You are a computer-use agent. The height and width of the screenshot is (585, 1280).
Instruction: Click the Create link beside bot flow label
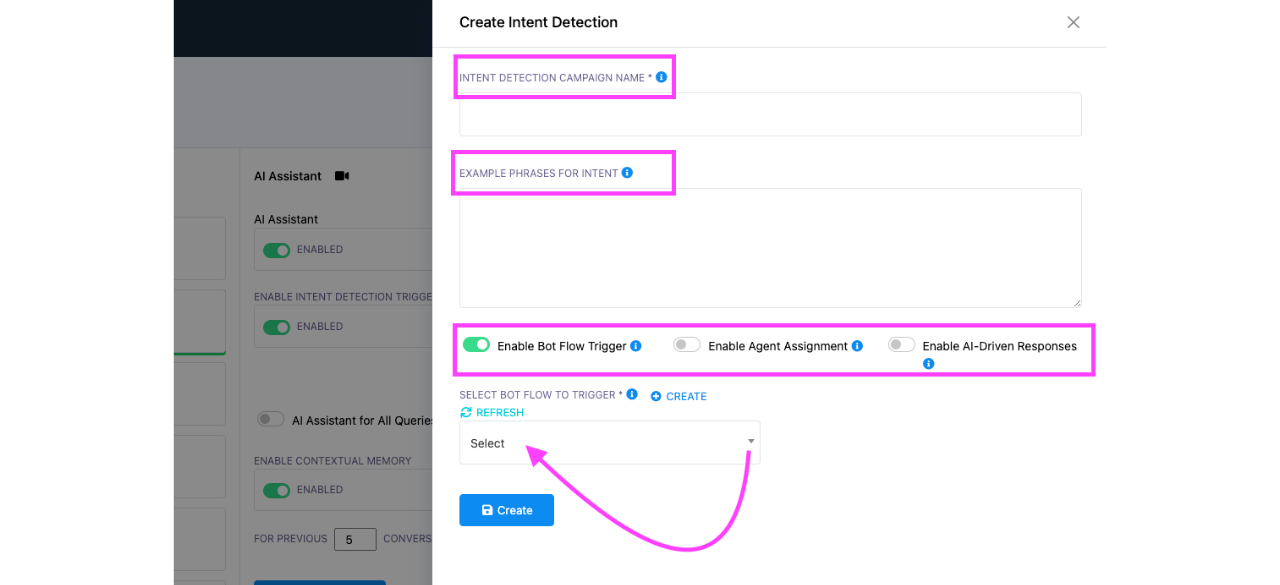coord(679,396)
